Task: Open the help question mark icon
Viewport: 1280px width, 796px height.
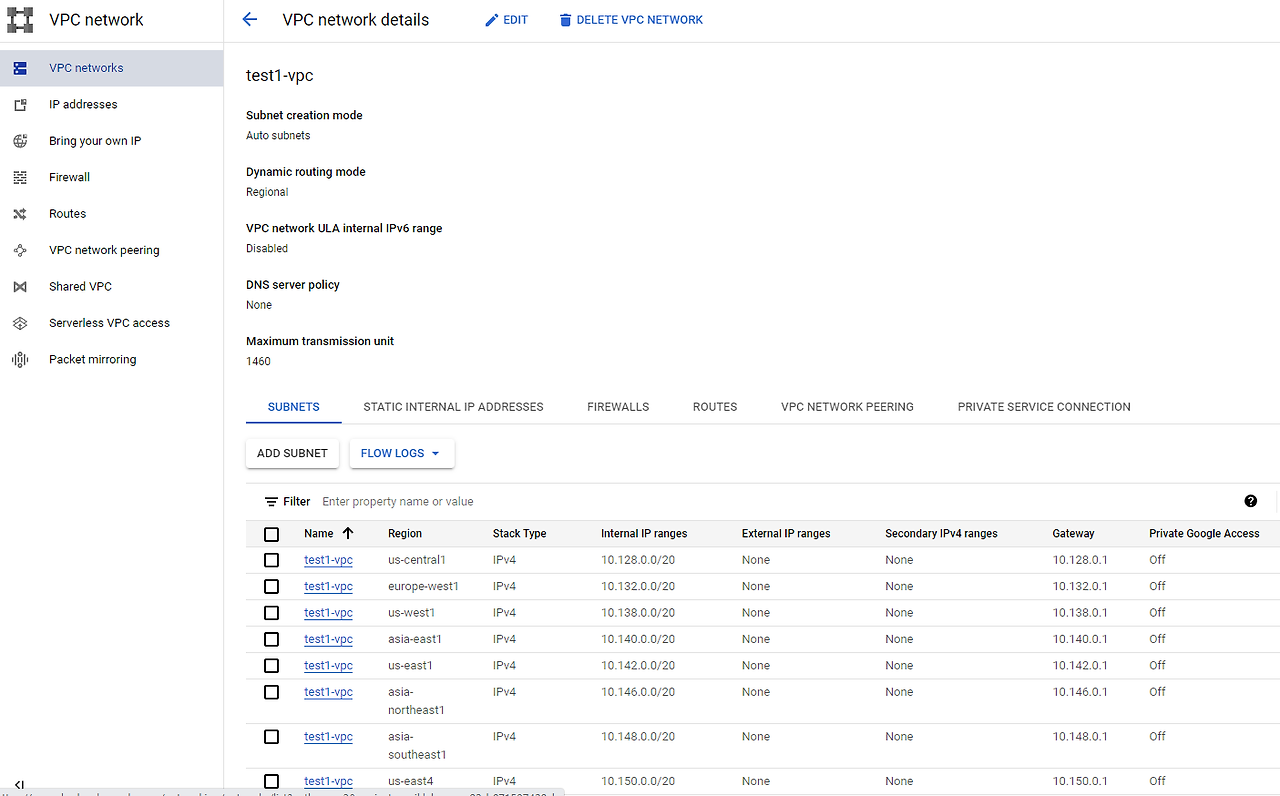Action: tap(1251, 501)
